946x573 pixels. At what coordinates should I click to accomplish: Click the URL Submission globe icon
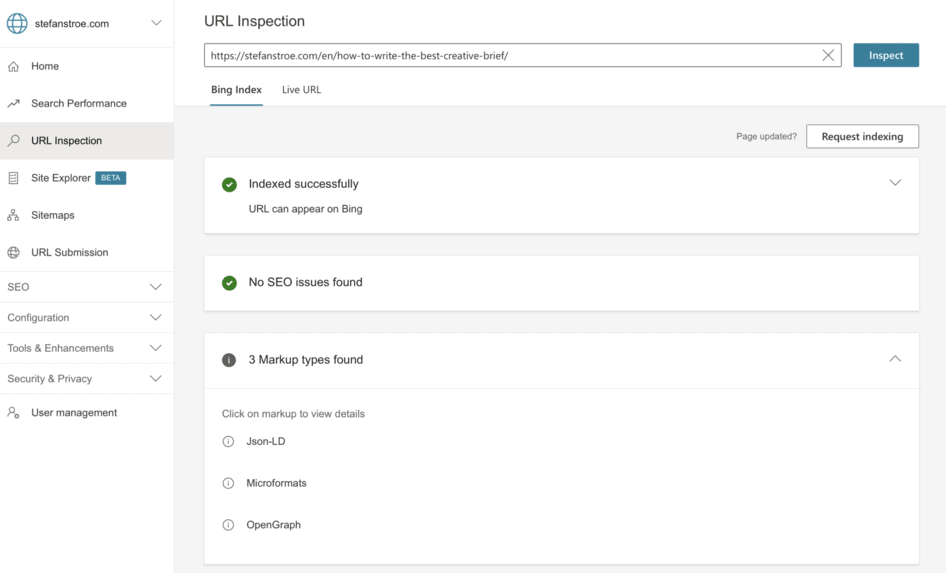(13, 252)
